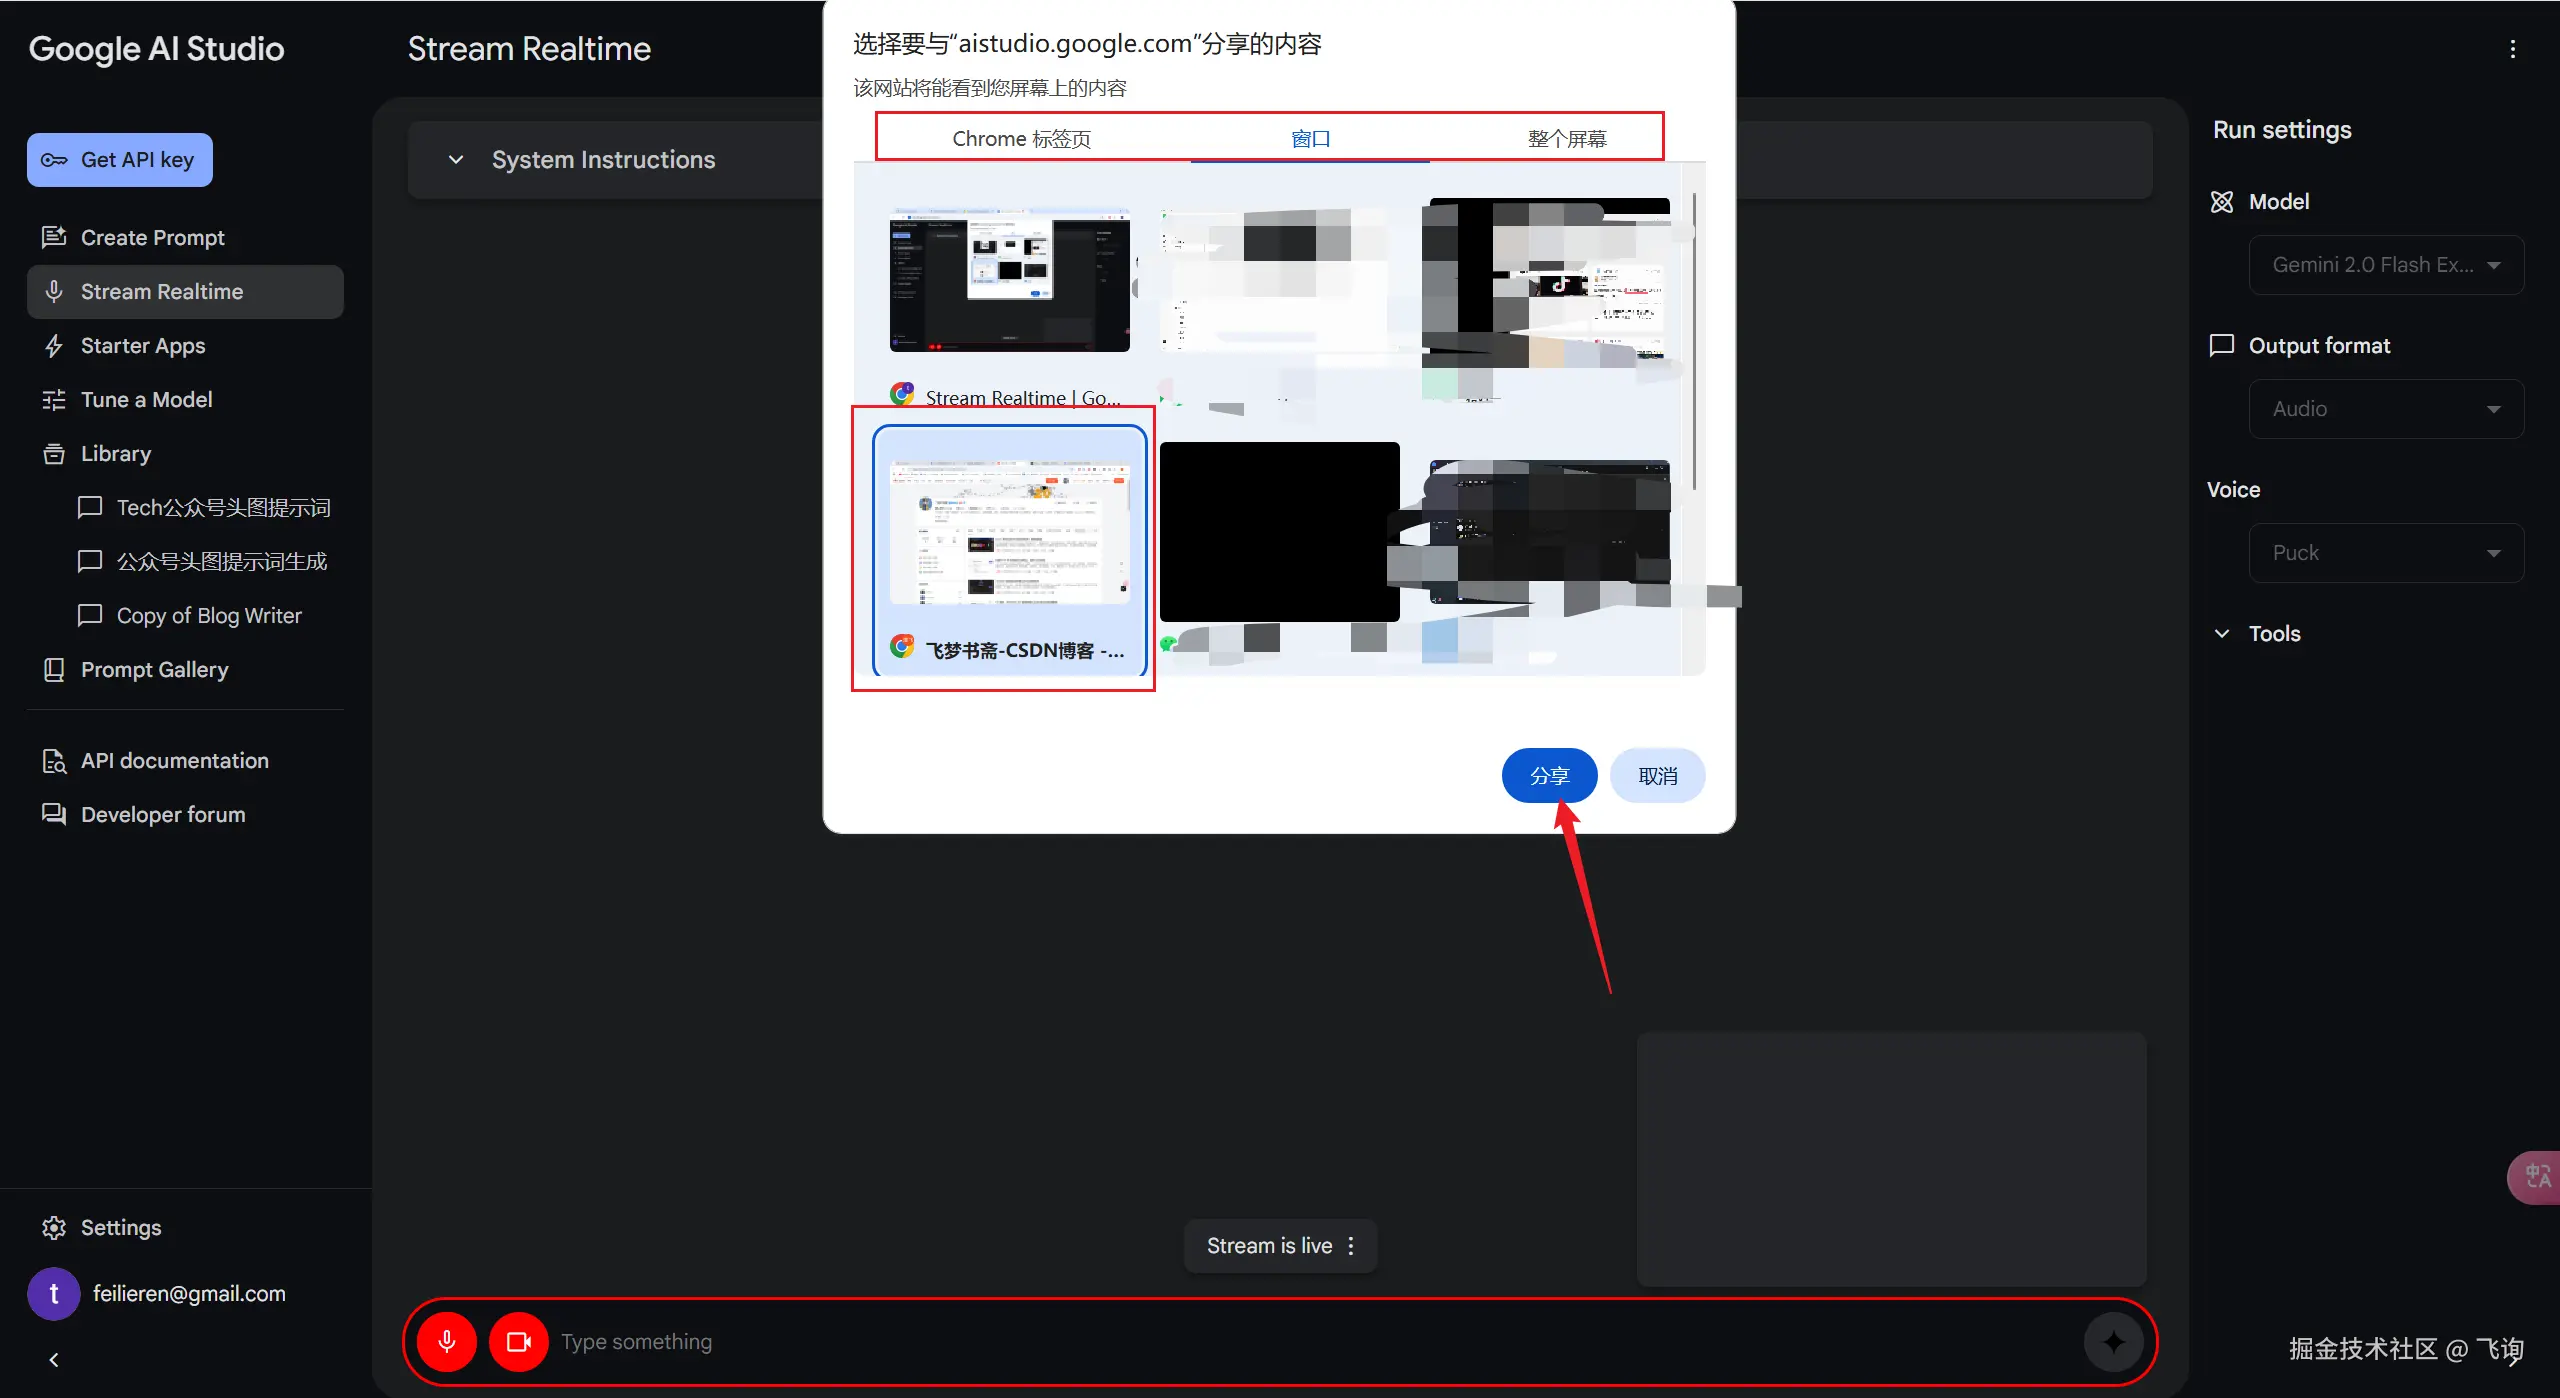Open the Puck voice dropdown

coord(2386,553)
